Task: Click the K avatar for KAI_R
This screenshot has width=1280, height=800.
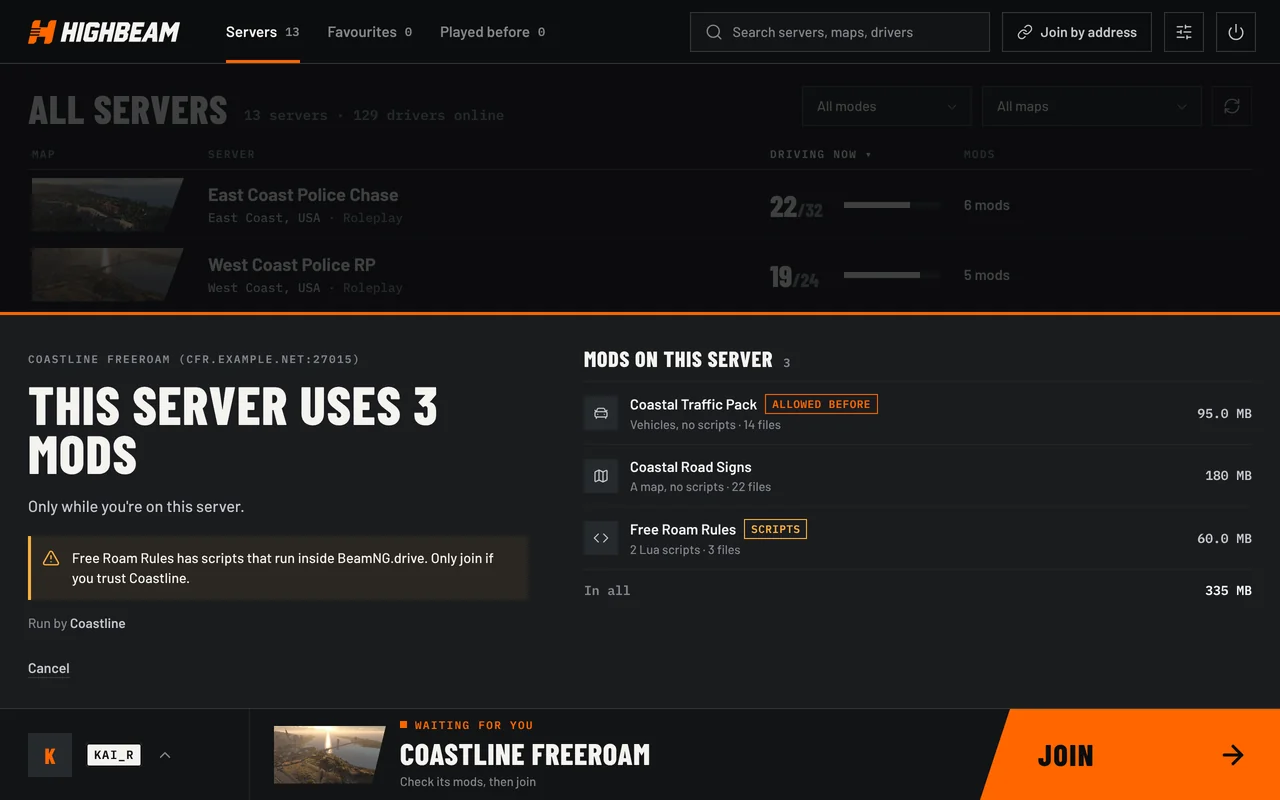Action: click(x=50, y=755)
